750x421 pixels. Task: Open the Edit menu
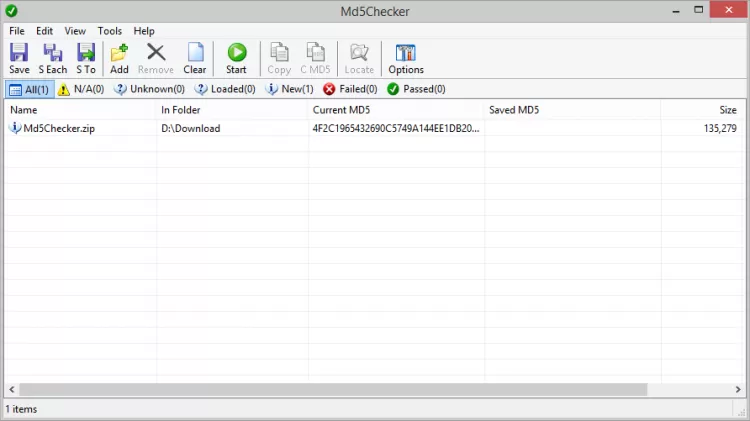coord(44,31)
